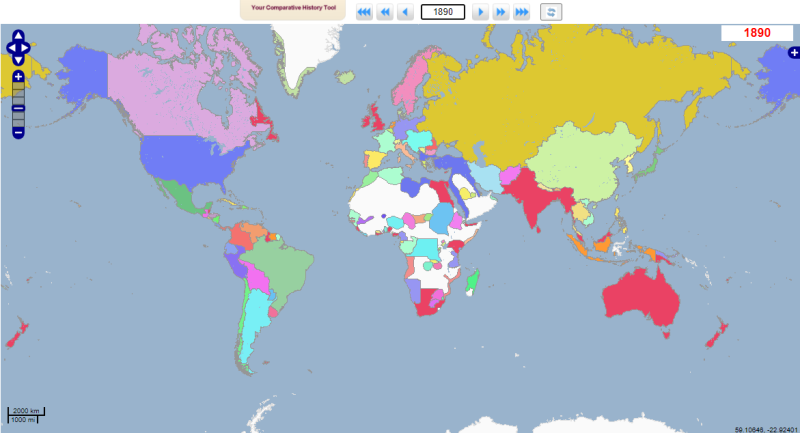
Task: Pan the map down with the arrow
Action: coord(18,60)
